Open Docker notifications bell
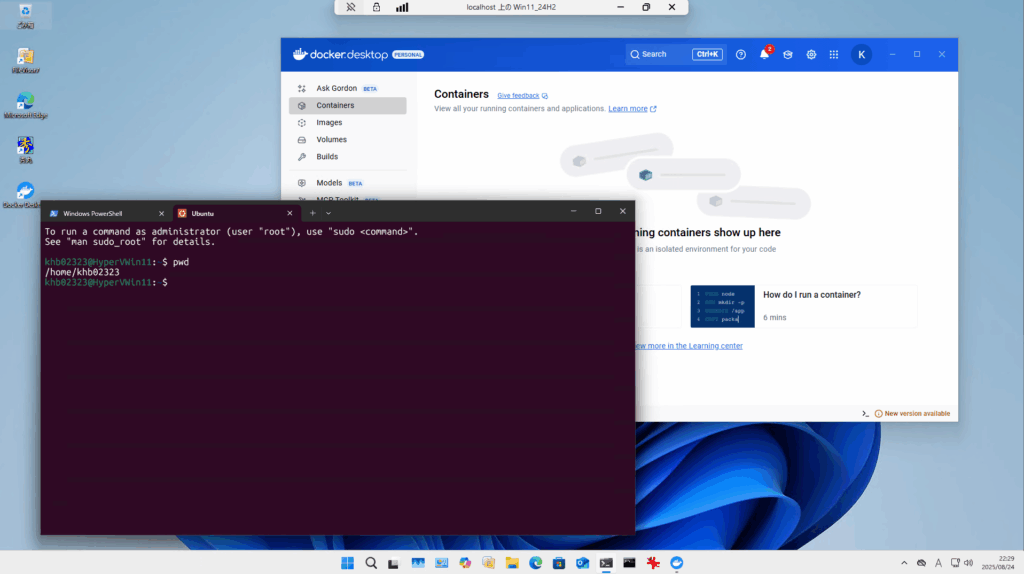 click(x=764, y=54)
